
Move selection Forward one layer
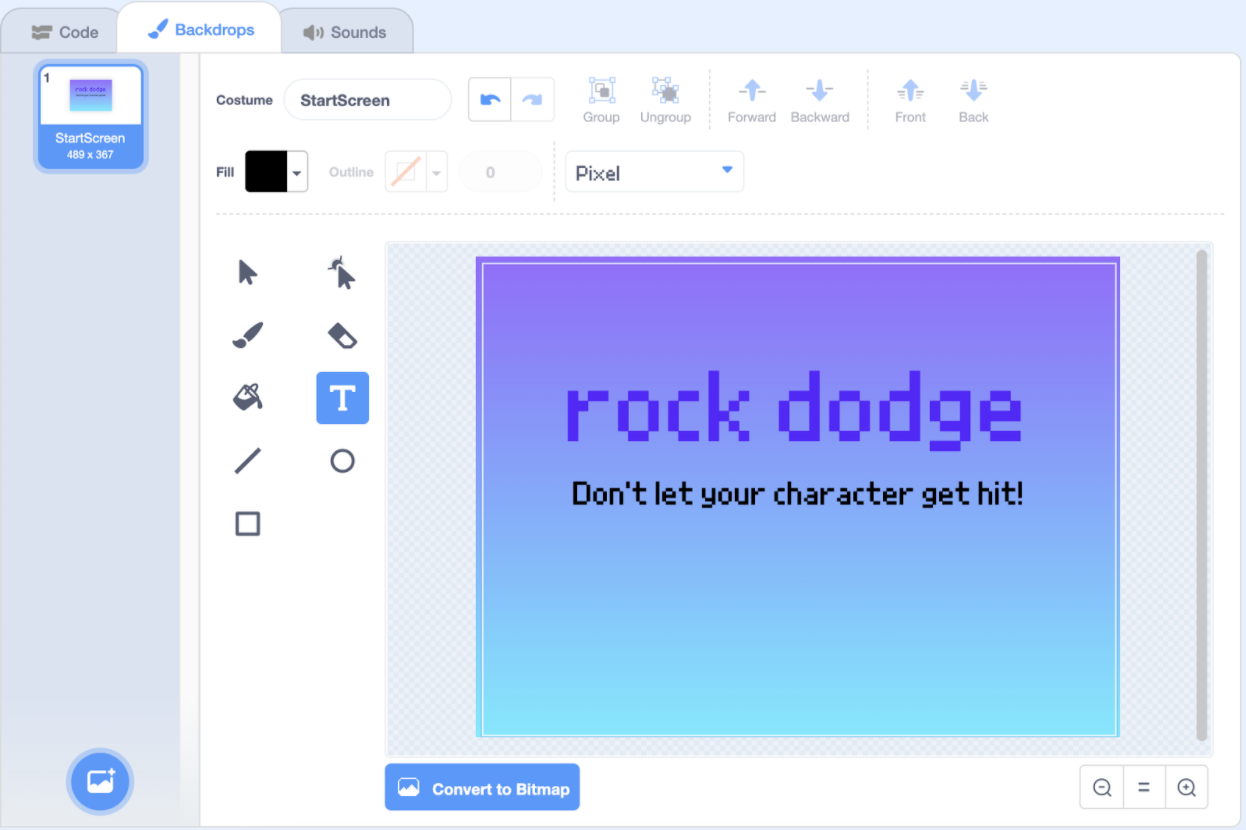(752, 100)
